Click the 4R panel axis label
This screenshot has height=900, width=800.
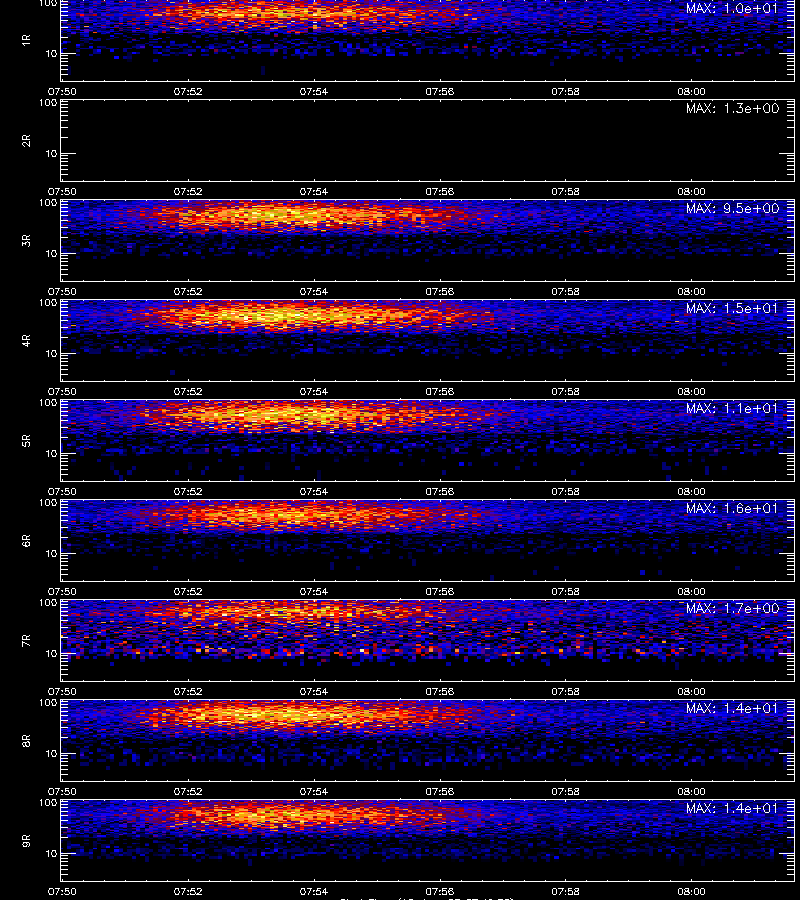26,340
